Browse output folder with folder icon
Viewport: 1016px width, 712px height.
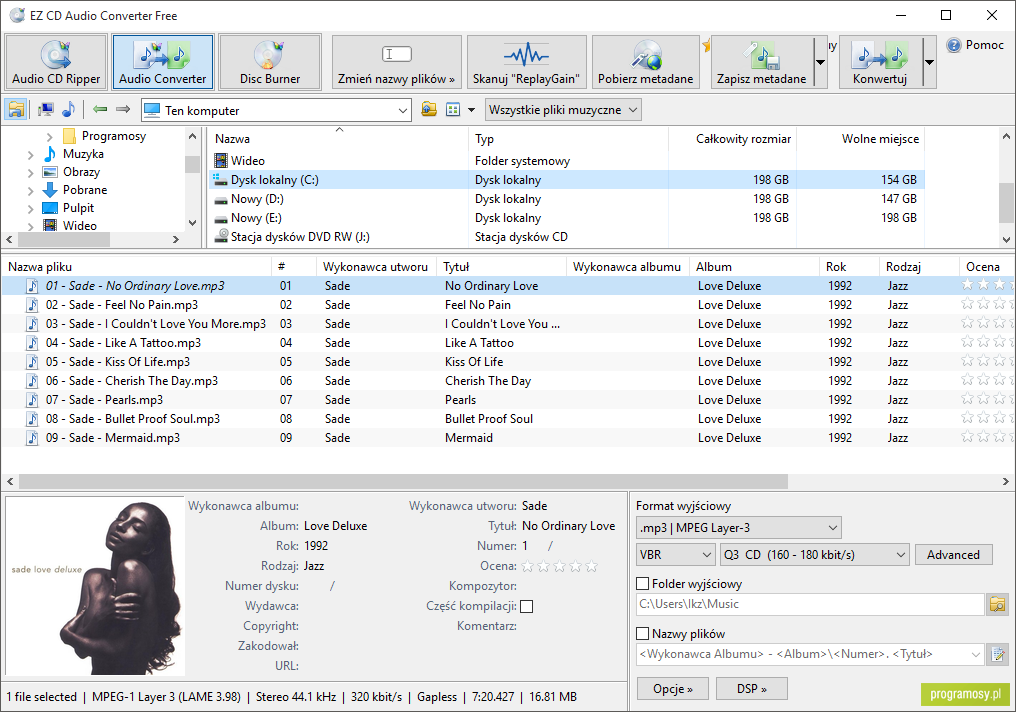point(998,604)
